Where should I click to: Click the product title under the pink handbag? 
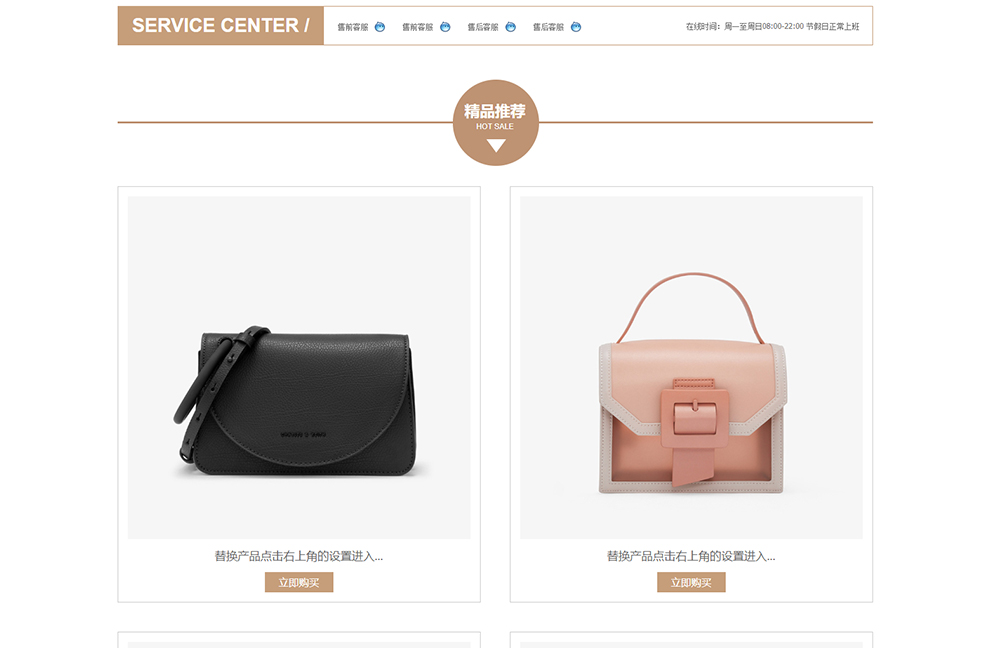point(691,556)
